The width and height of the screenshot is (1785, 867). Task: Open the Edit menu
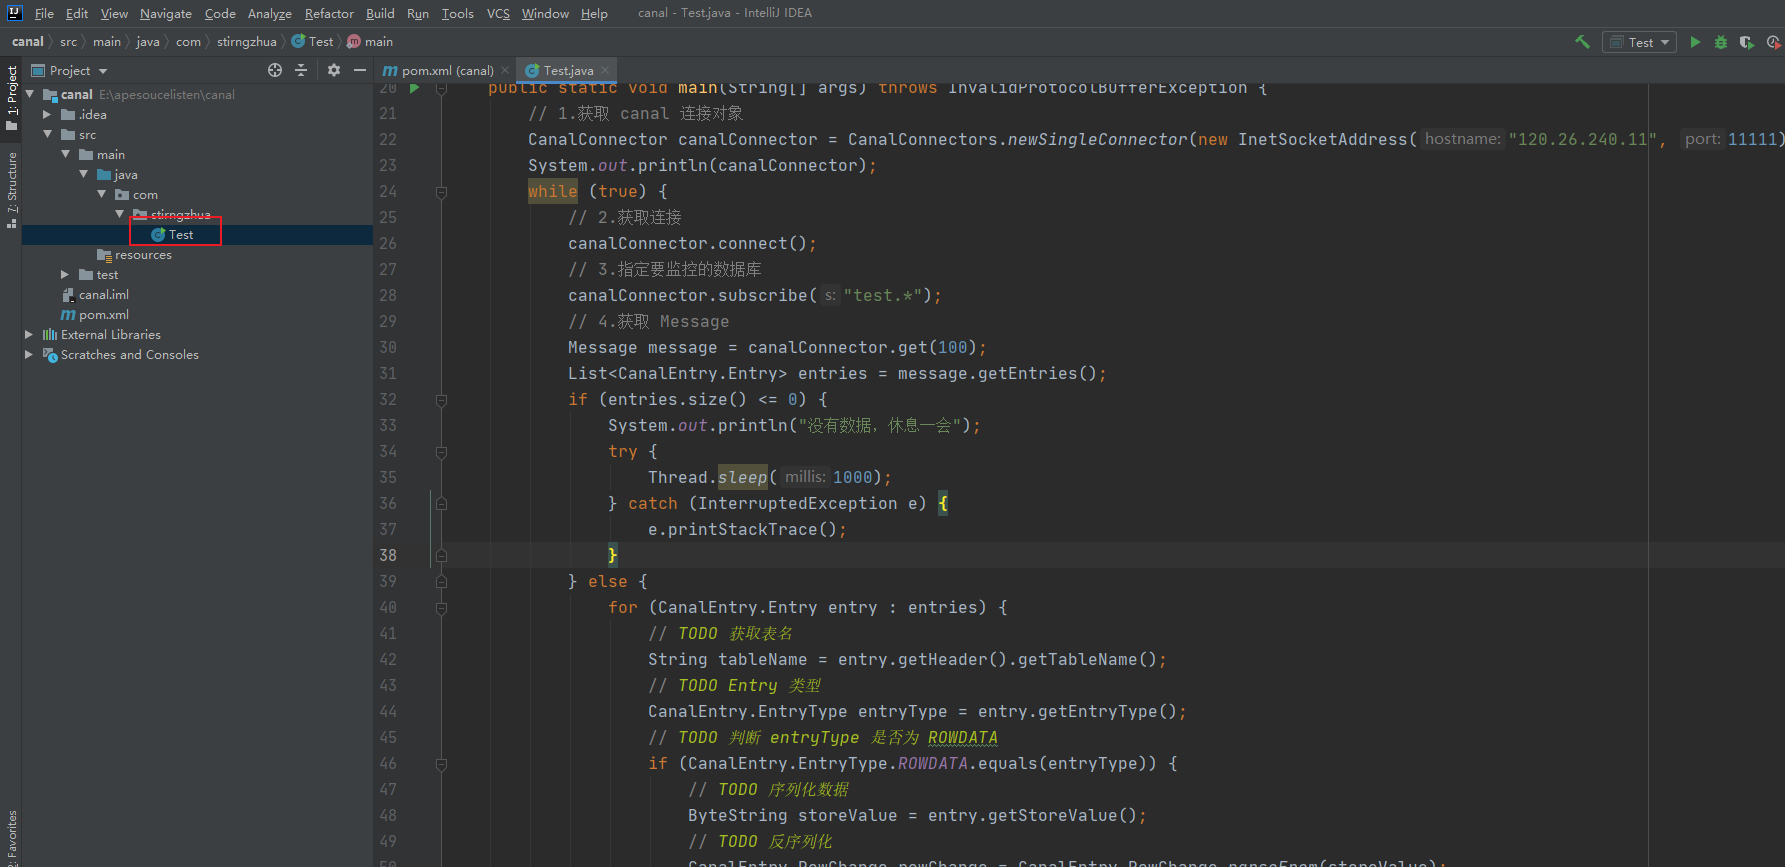(77, 13)
